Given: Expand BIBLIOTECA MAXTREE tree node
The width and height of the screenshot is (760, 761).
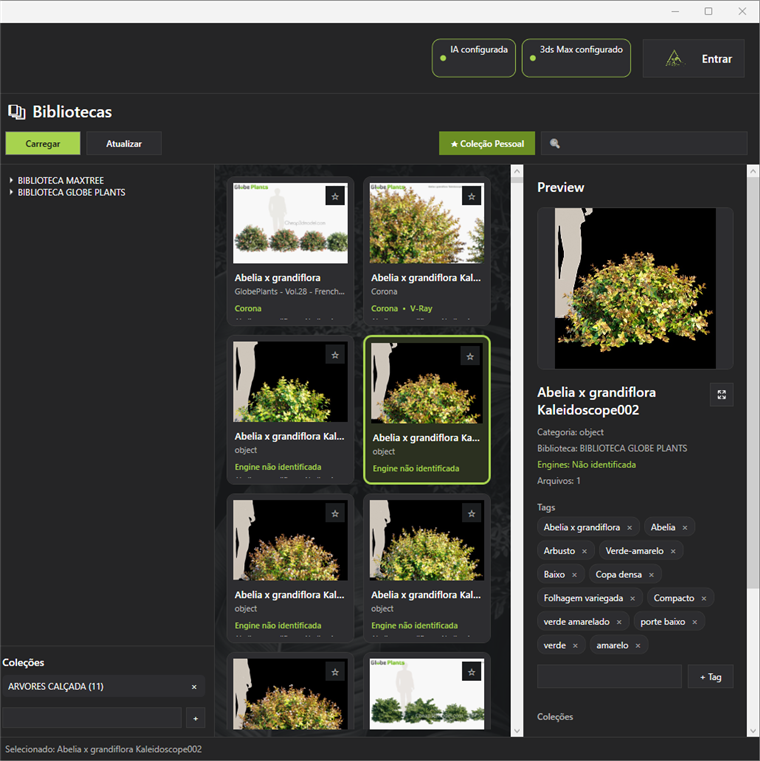Looking at the screenshot, I should click(x=11, y=180).
